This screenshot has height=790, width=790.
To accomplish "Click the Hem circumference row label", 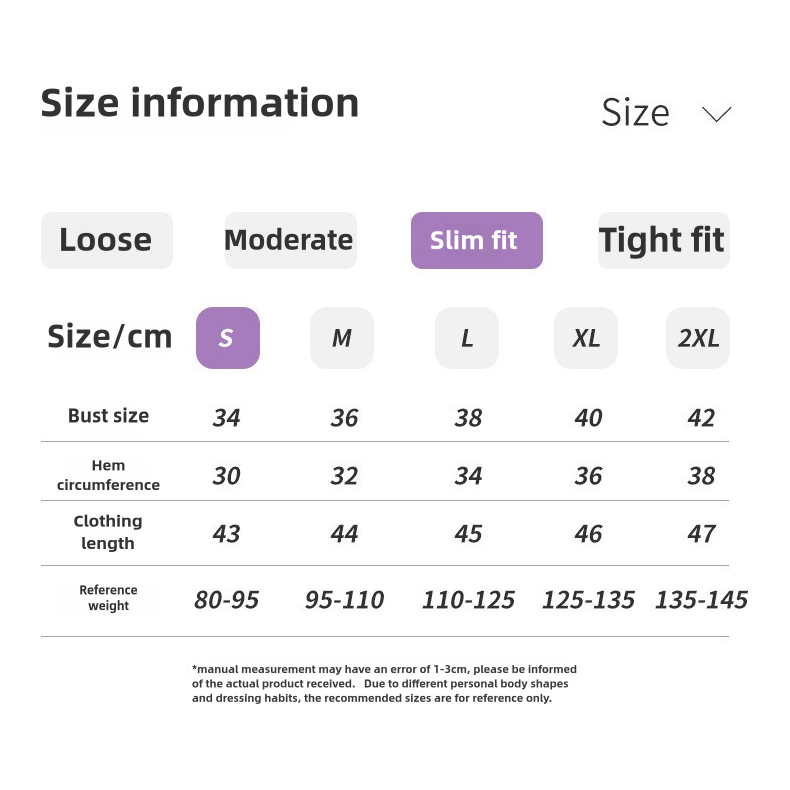I will (108, 475).
